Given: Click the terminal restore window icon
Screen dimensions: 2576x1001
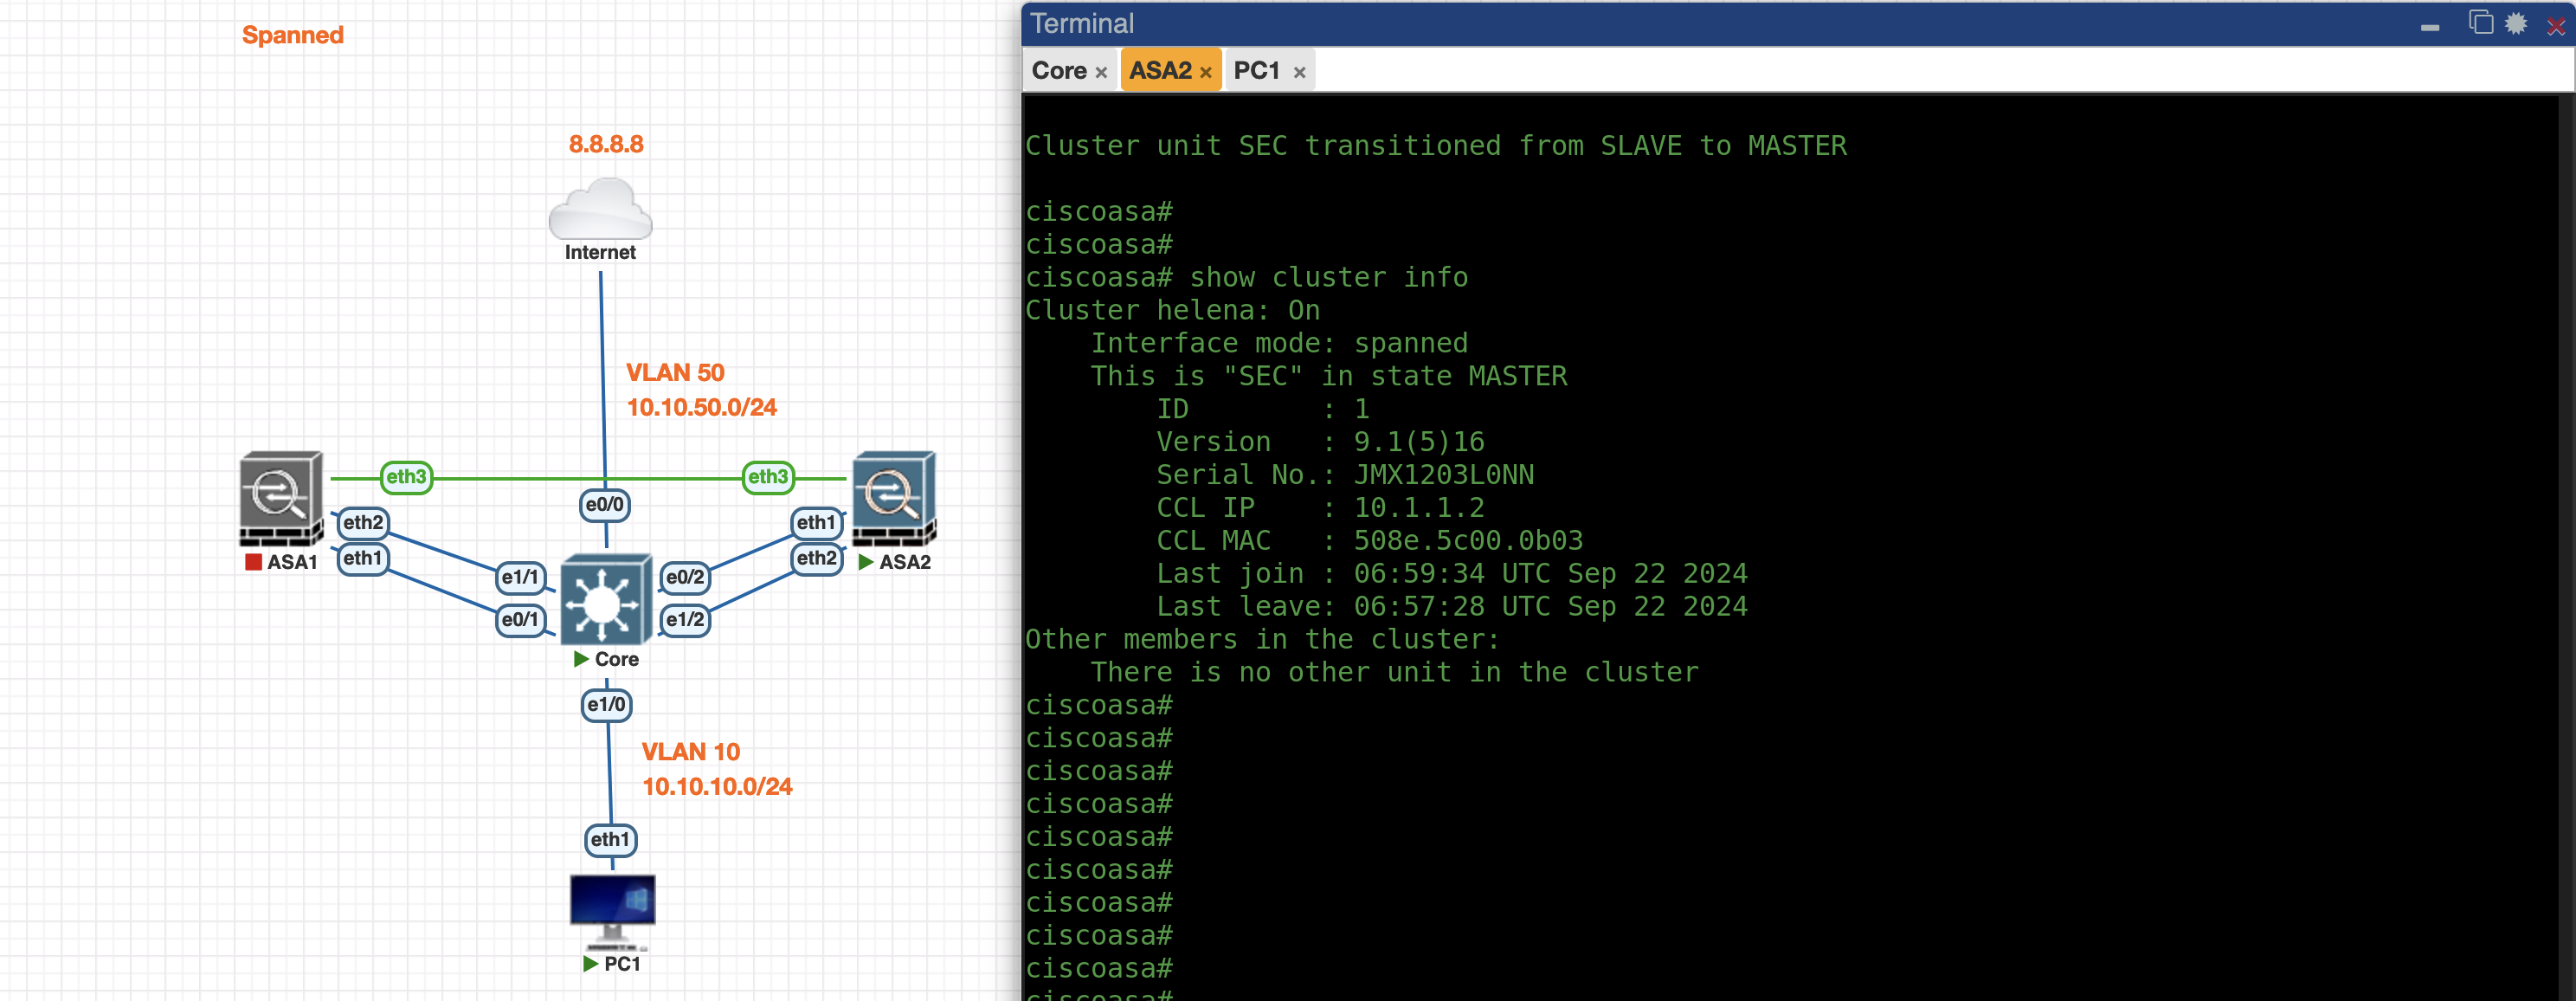Looking at the screenshot, I should (x=2480, y=22).
